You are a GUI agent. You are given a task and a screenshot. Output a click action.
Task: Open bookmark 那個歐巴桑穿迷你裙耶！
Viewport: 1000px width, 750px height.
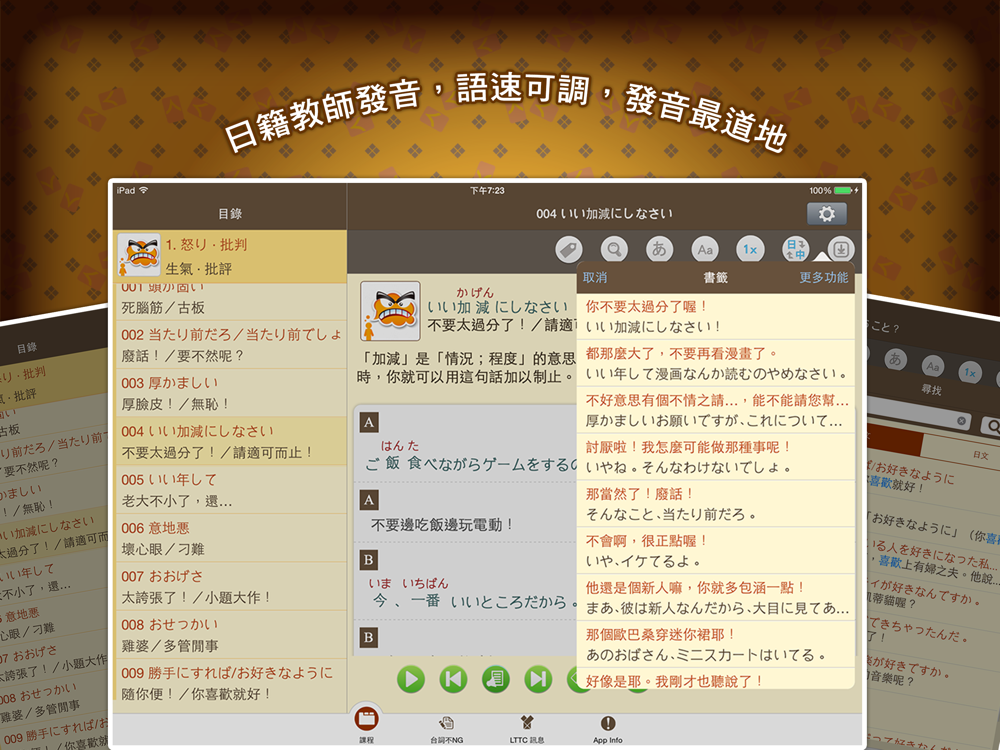pos(716,644)
